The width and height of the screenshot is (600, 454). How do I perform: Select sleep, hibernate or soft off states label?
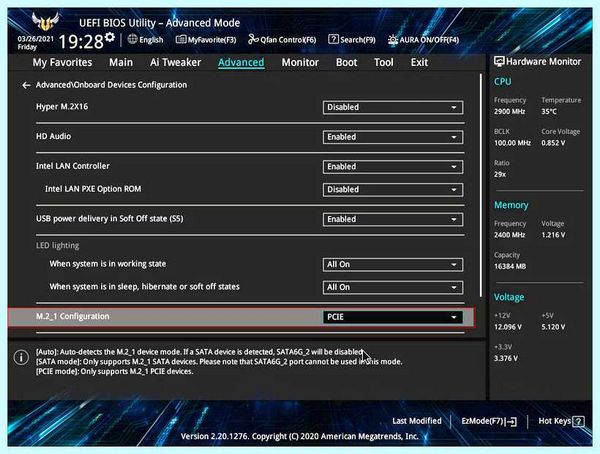(x=145, y=287)
